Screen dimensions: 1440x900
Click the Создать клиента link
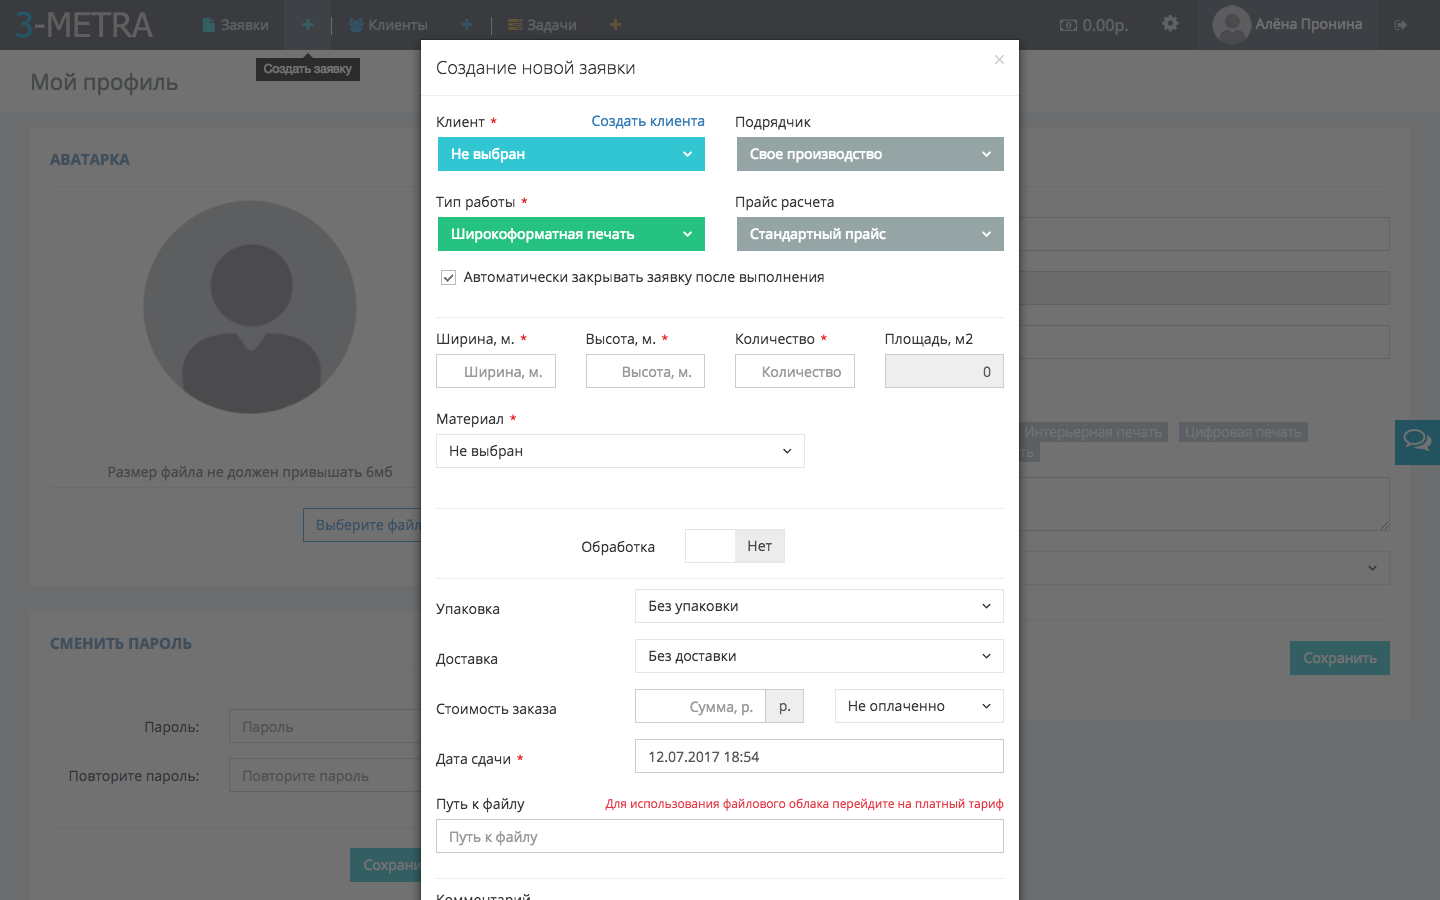[x=648, y=121]
